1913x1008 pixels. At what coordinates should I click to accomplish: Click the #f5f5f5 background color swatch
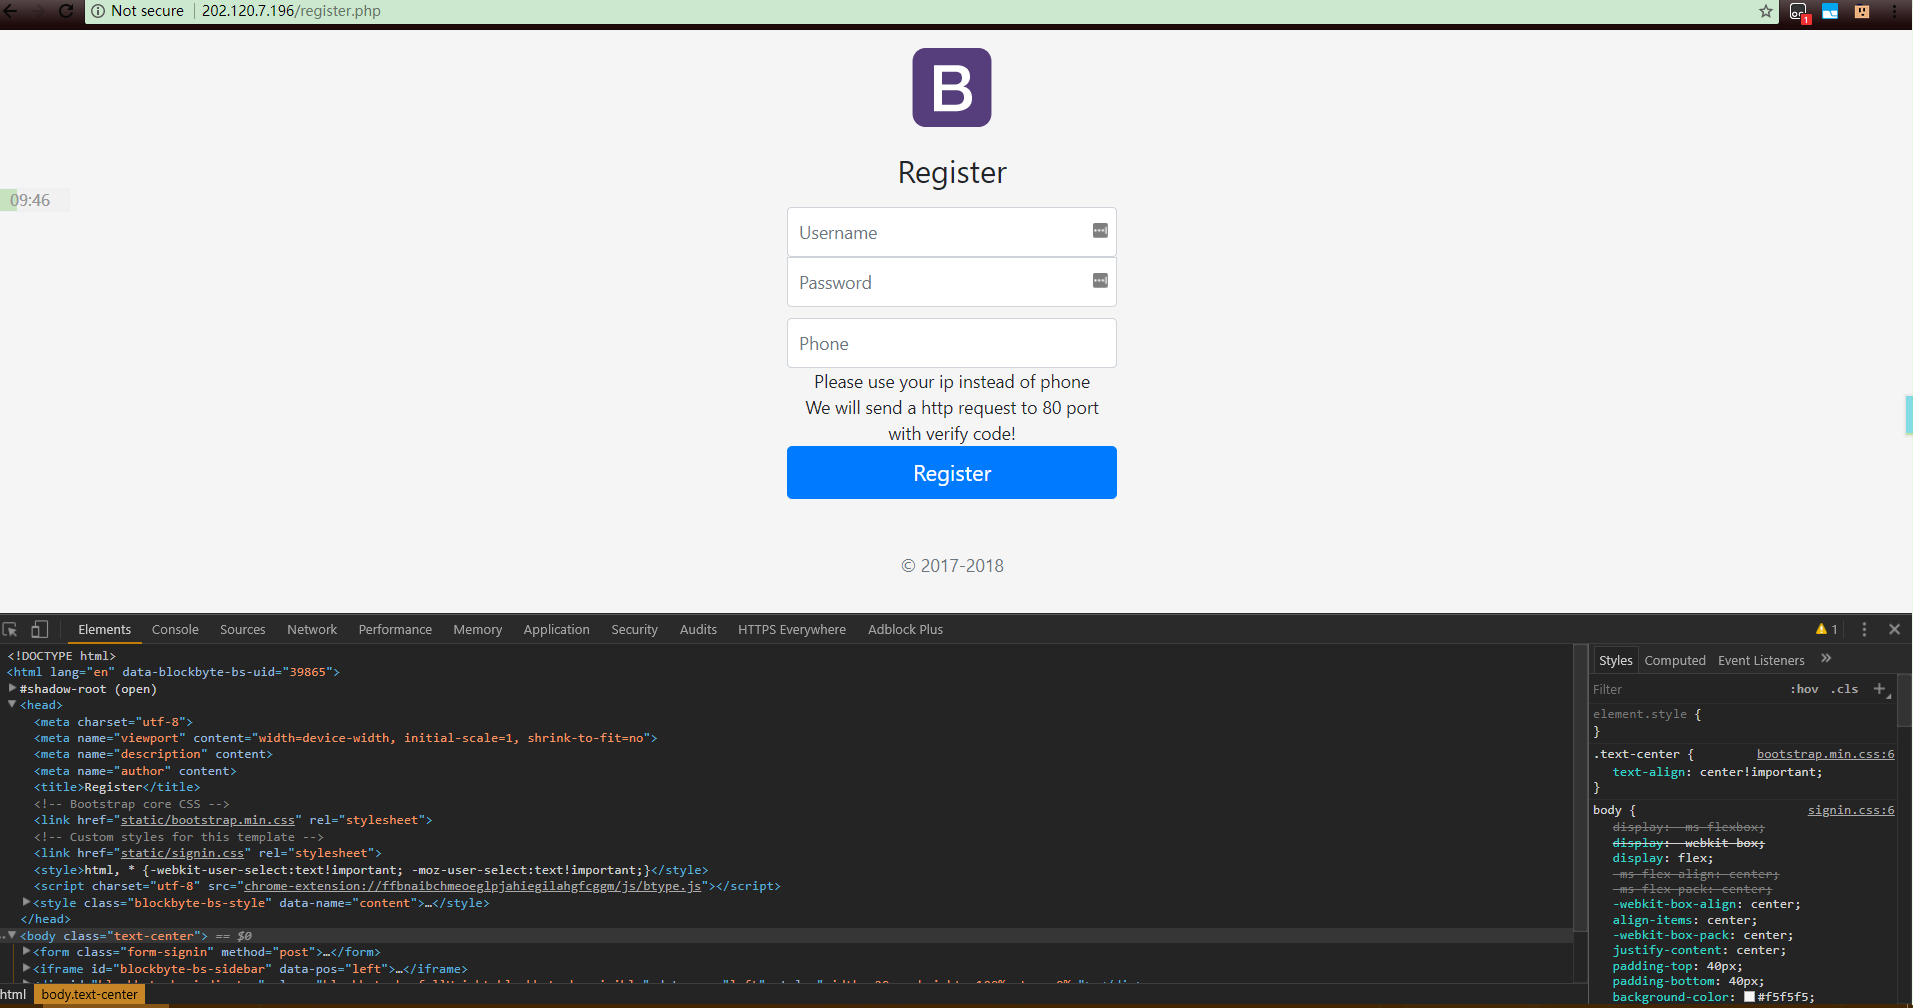tap(1749, 997)
